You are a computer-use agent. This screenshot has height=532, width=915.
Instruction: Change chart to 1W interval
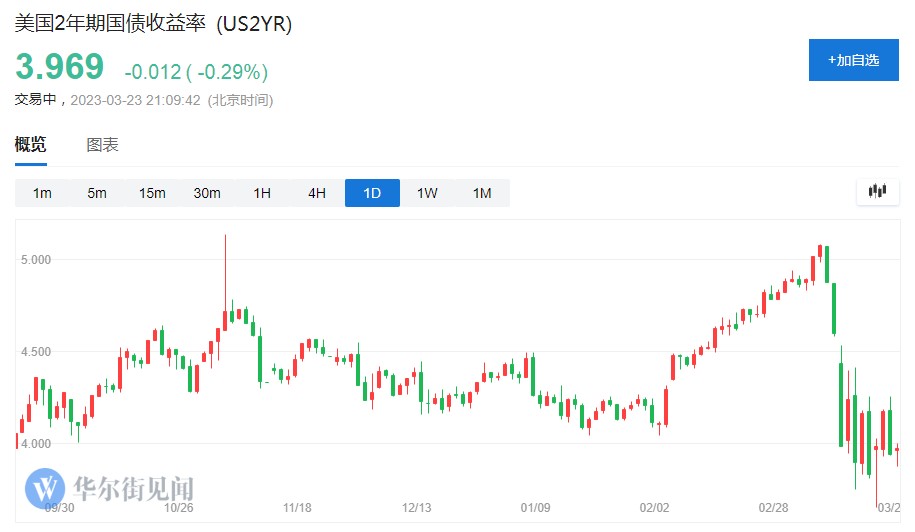pyautogui.click(x=427, y=193)
